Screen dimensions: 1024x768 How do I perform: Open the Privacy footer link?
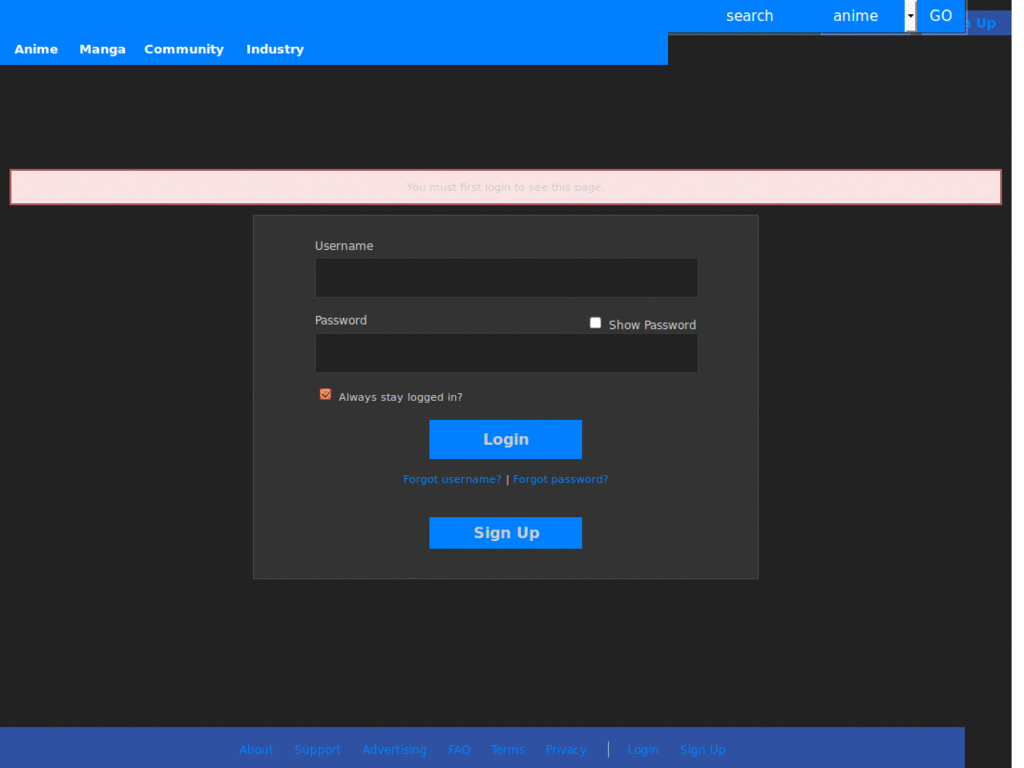(565, 749)
